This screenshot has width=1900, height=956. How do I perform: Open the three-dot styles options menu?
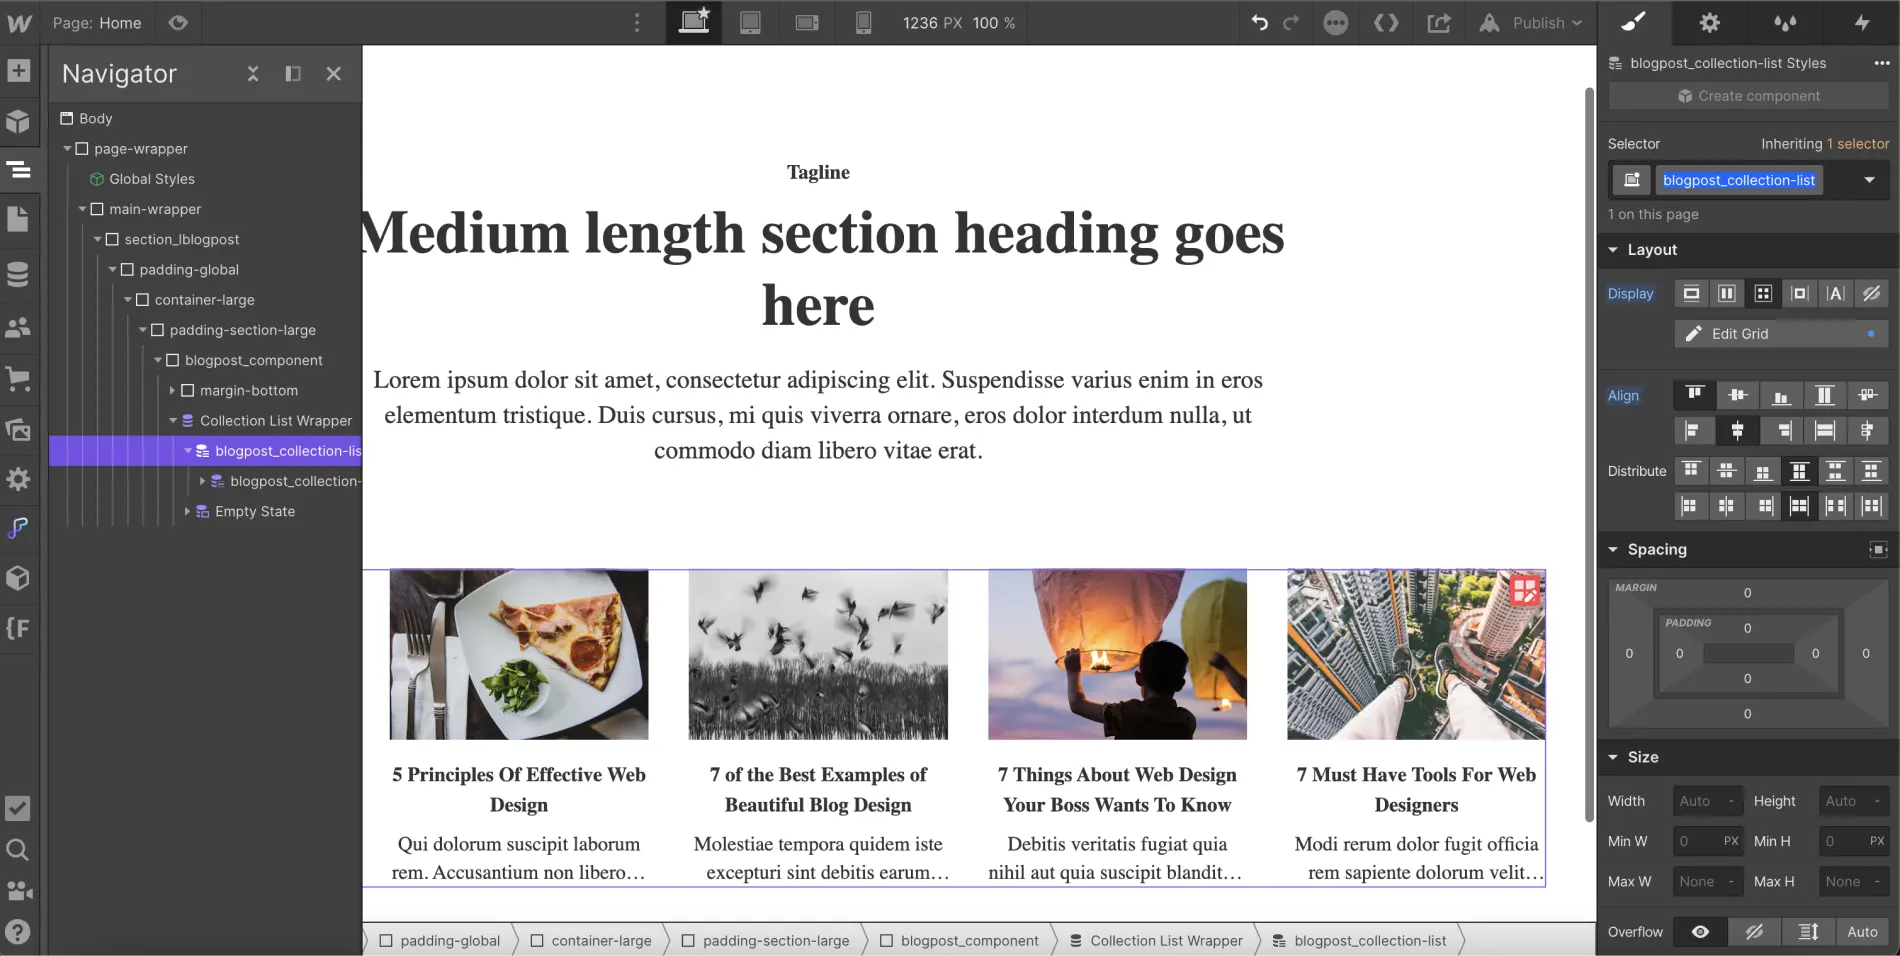pyautogui.click(x=1881, y=63)
